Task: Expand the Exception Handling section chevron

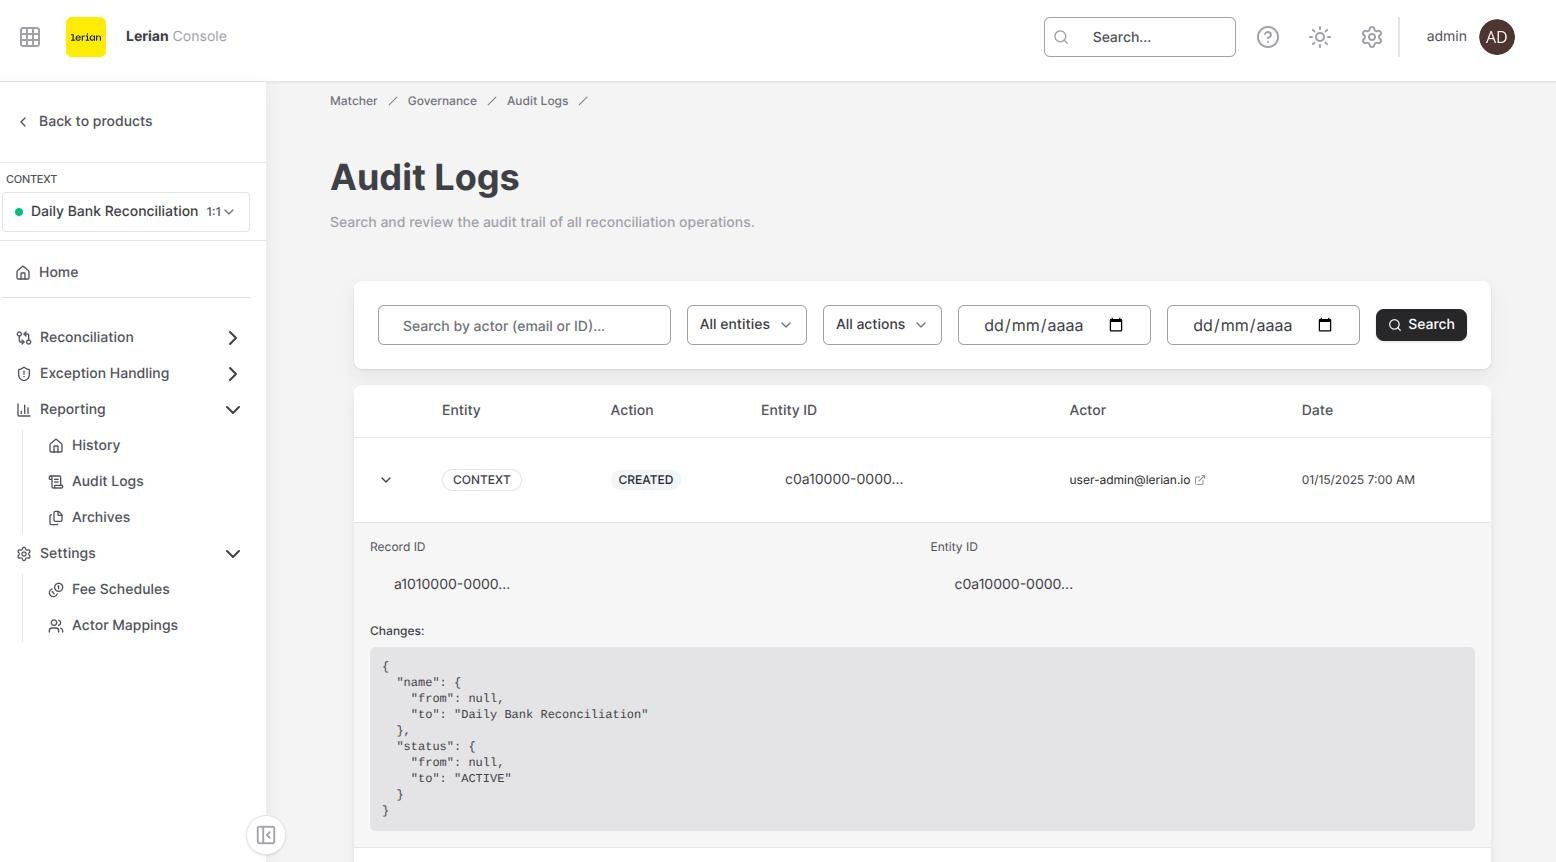Action: [x=233, y=374]
